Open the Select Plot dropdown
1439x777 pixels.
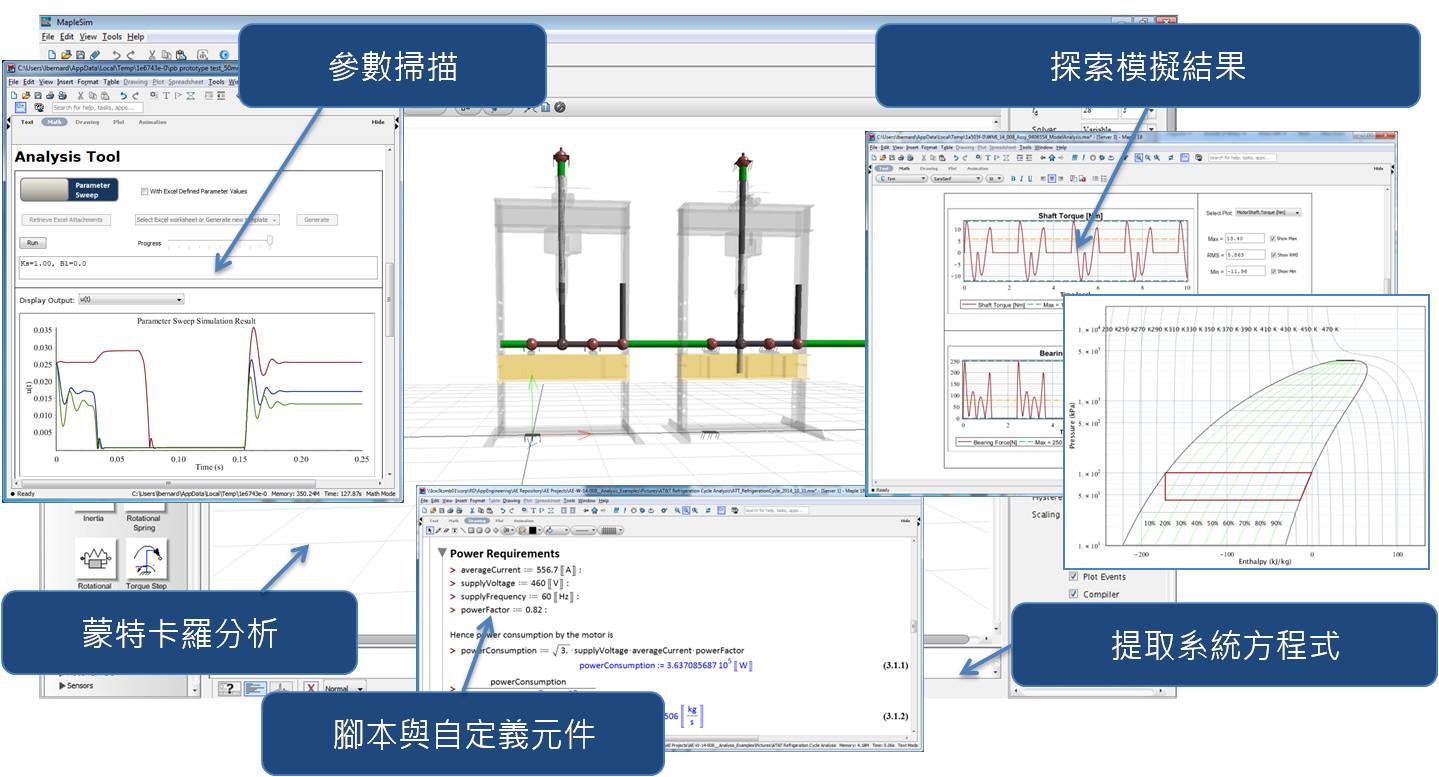click(1268, 213)
